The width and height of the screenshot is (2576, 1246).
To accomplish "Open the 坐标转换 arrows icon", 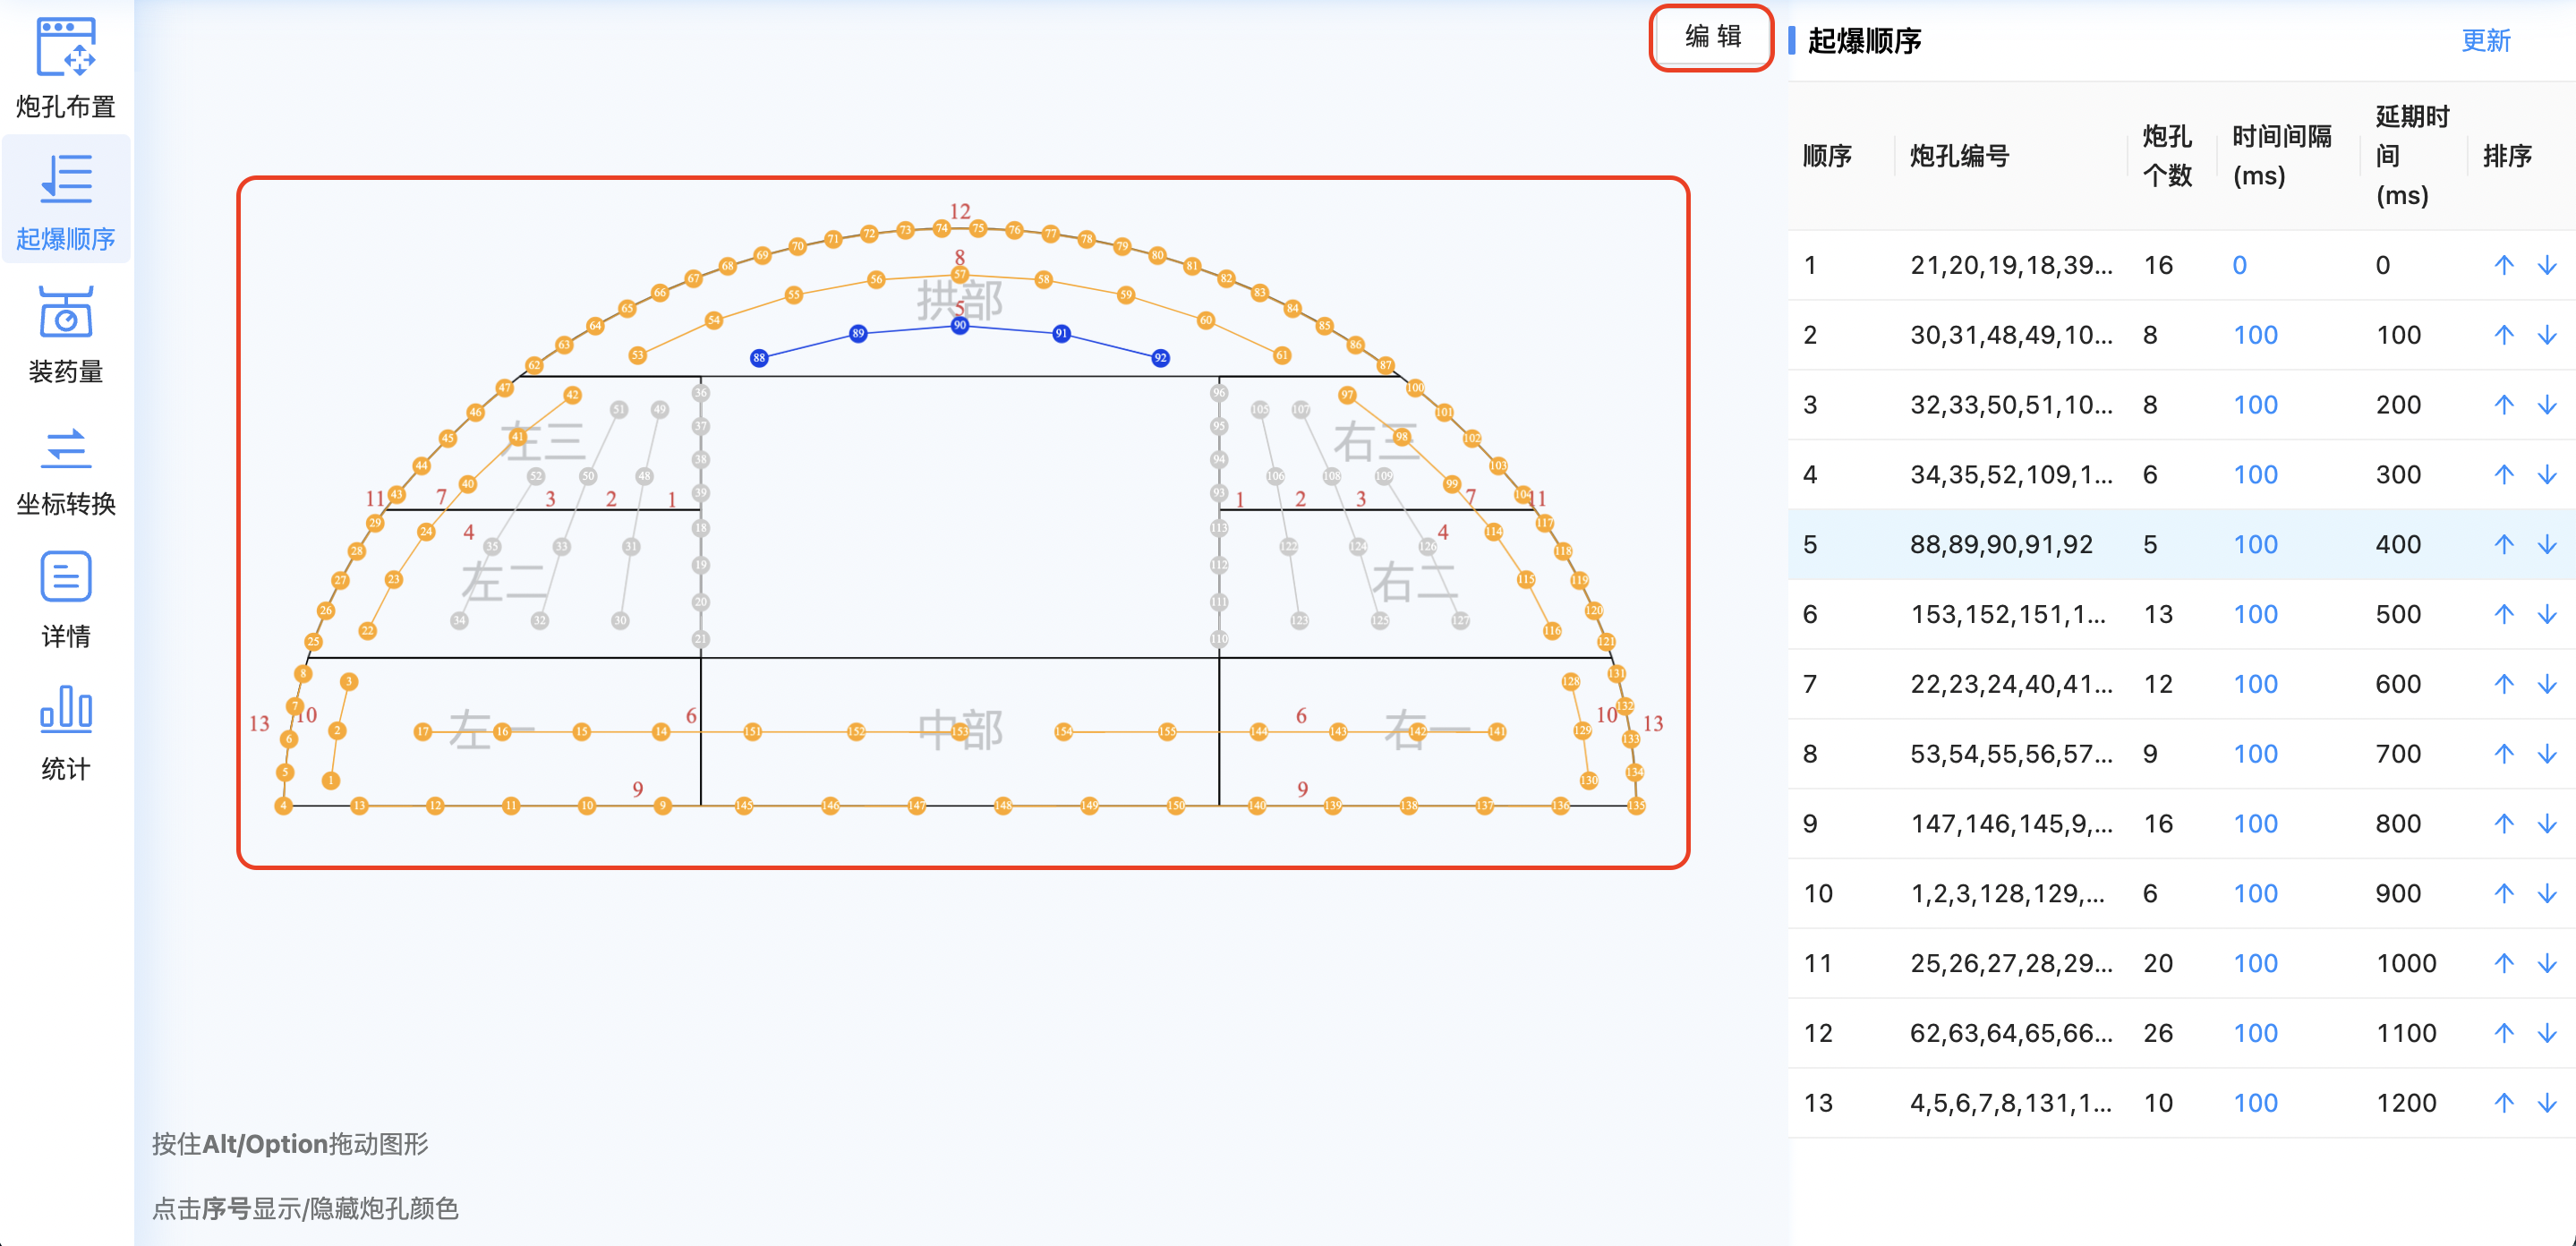I will click(x=66, y=447).
